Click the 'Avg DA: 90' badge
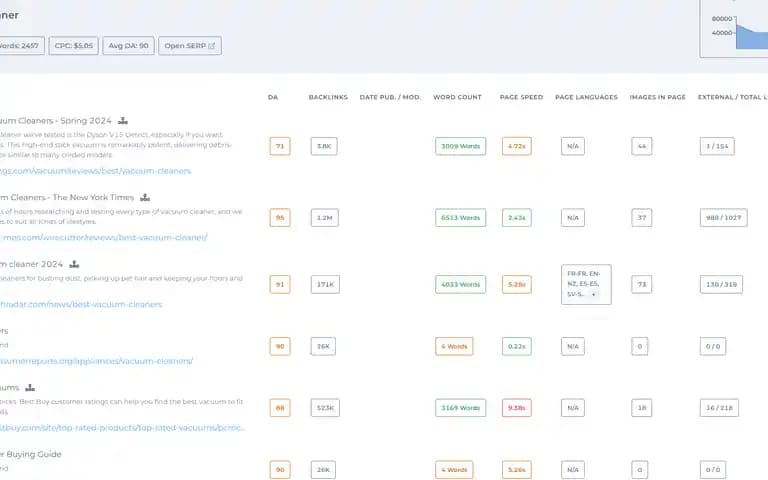 click(128, 46)
